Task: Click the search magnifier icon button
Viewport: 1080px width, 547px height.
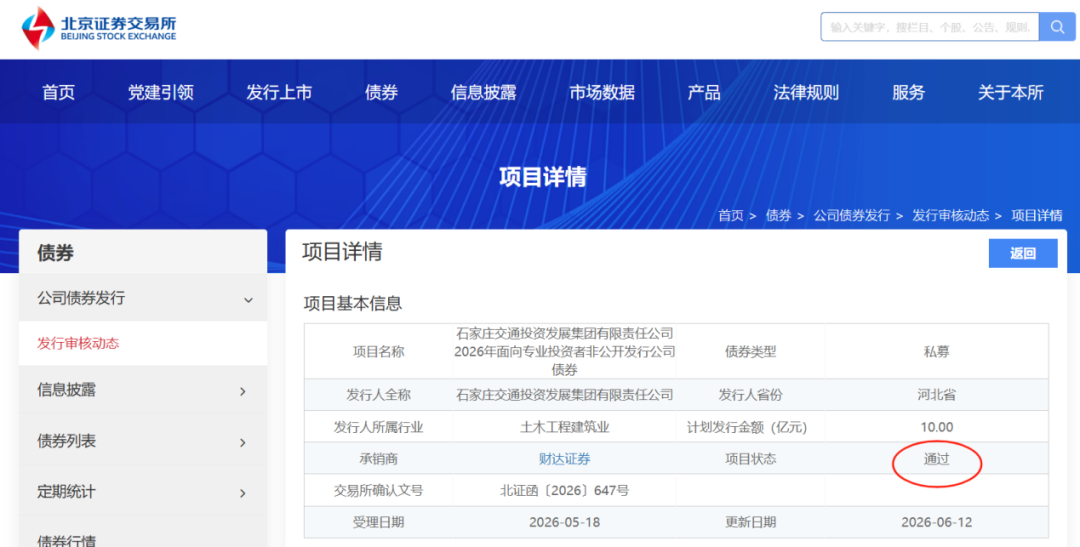Action: point(1057,27)
